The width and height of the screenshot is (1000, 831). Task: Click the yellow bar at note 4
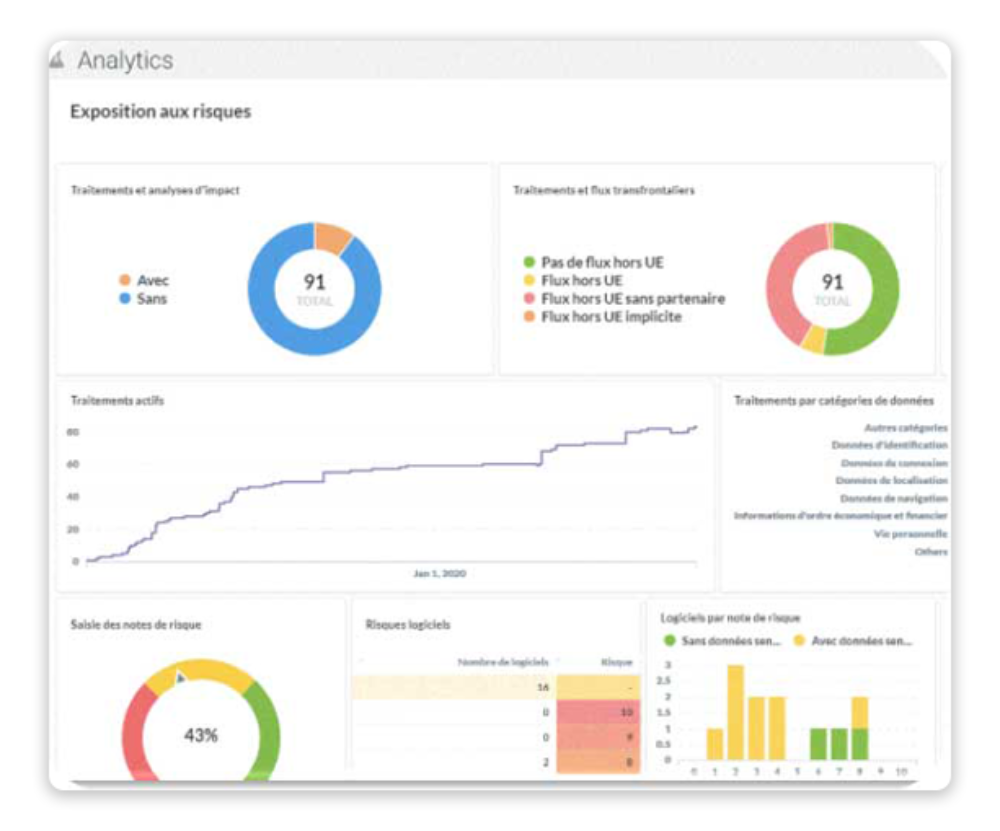(x=777, y=728)
